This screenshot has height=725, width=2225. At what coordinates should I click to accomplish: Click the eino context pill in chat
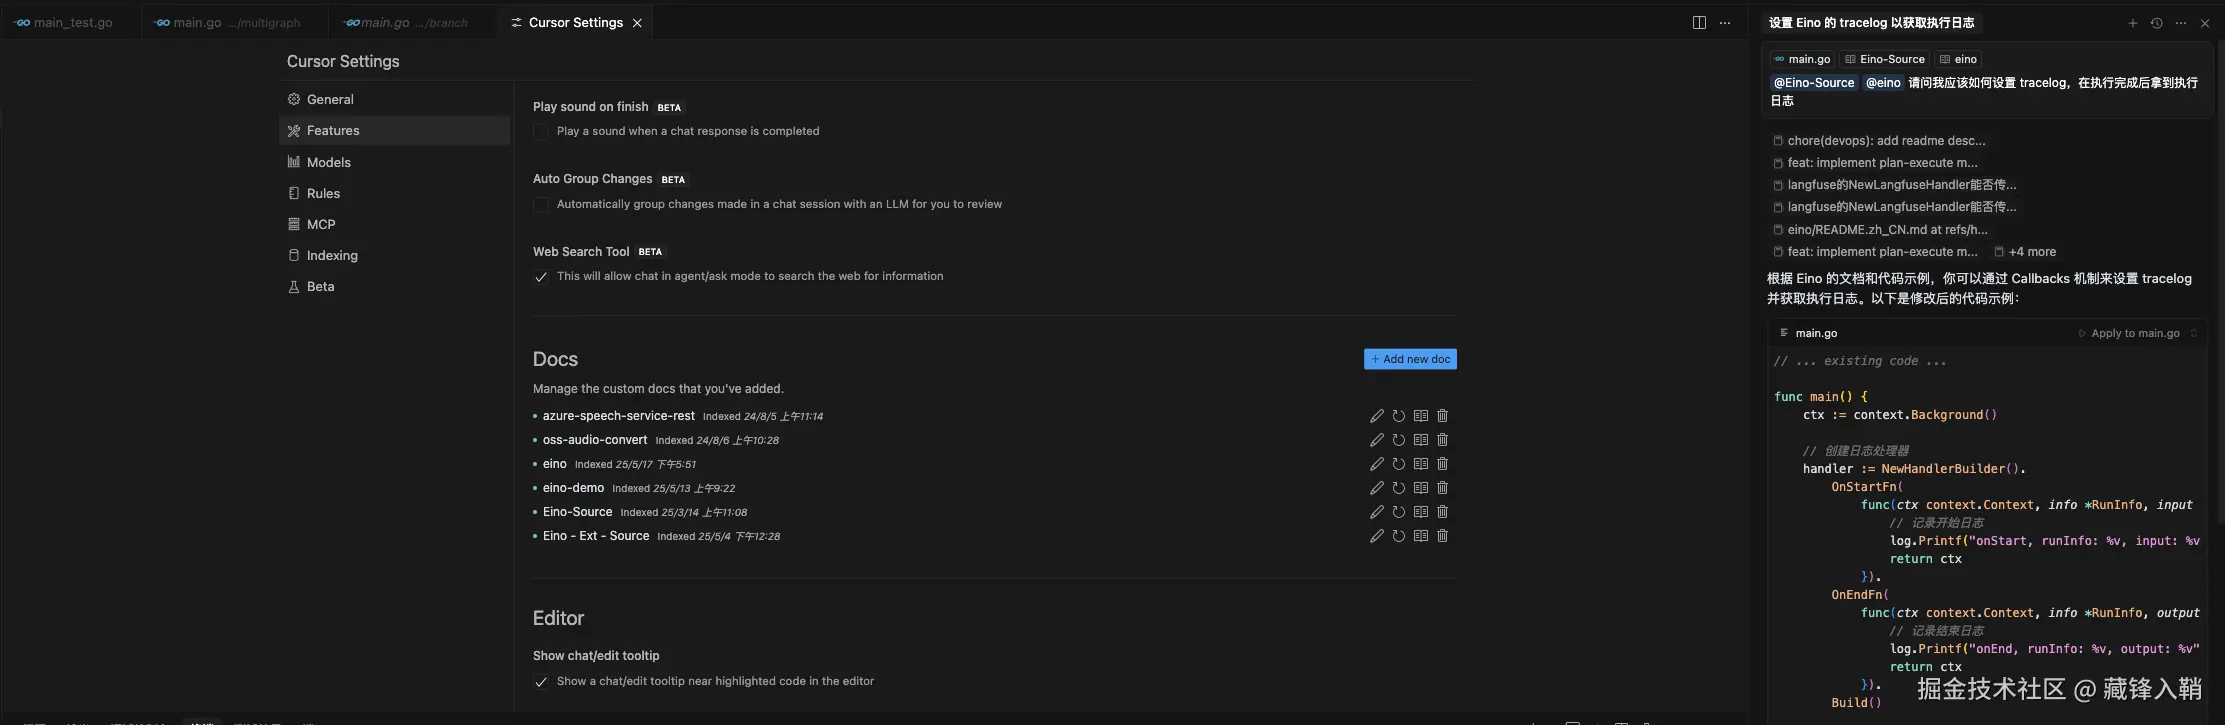coord(1958,59)
